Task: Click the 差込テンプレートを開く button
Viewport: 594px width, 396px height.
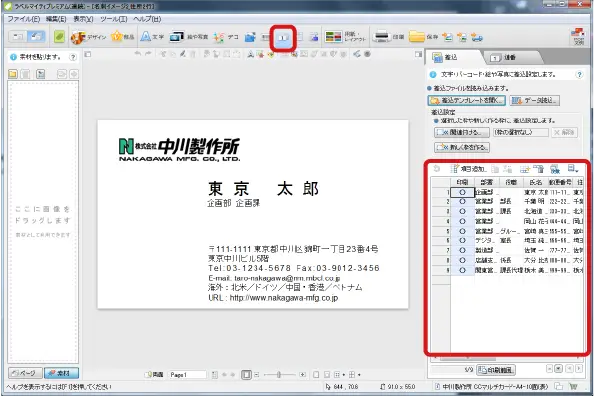Action: tap(467, 100)
